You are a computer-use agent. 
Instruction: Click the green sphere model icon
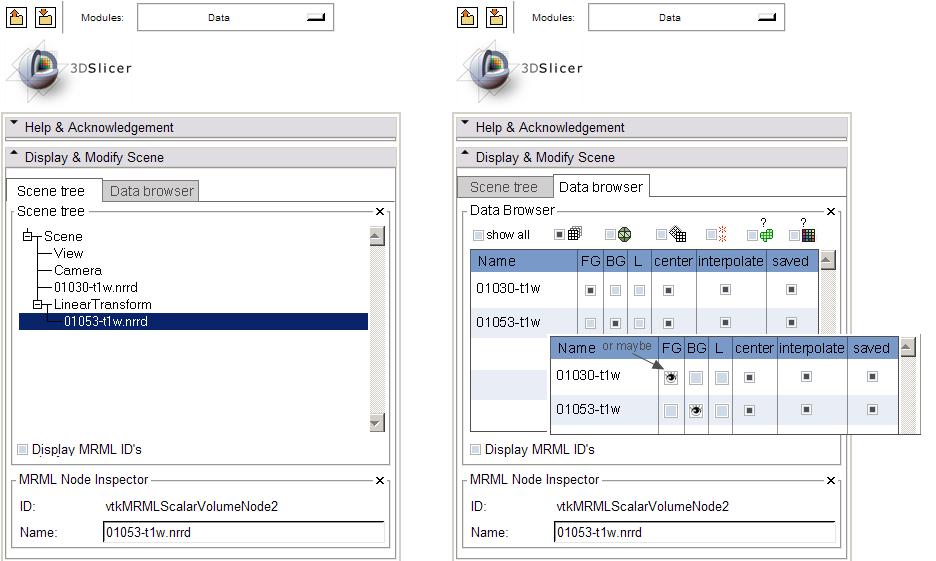point(623,234)
